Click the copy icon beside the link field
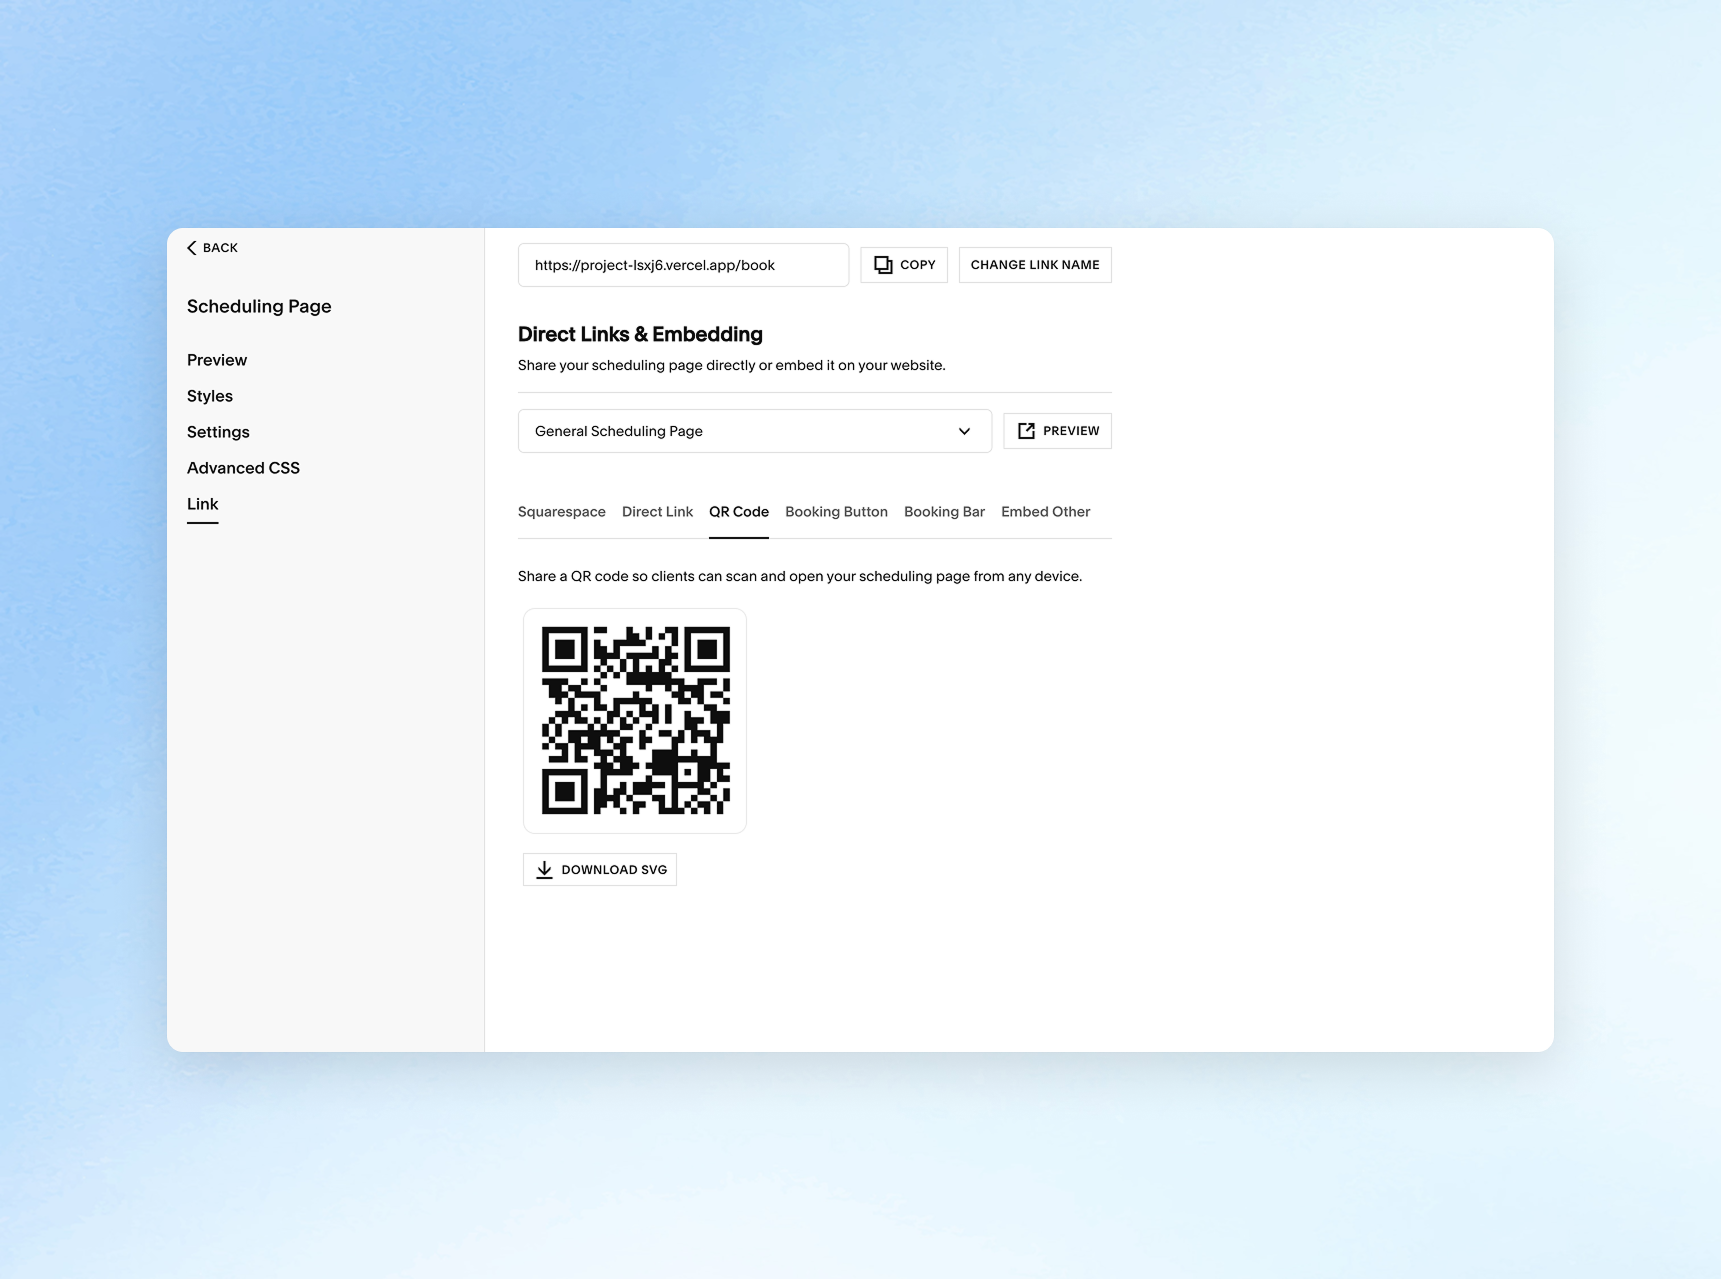1721x1279 pixels. pyautogui.click(x=883, y=265)
